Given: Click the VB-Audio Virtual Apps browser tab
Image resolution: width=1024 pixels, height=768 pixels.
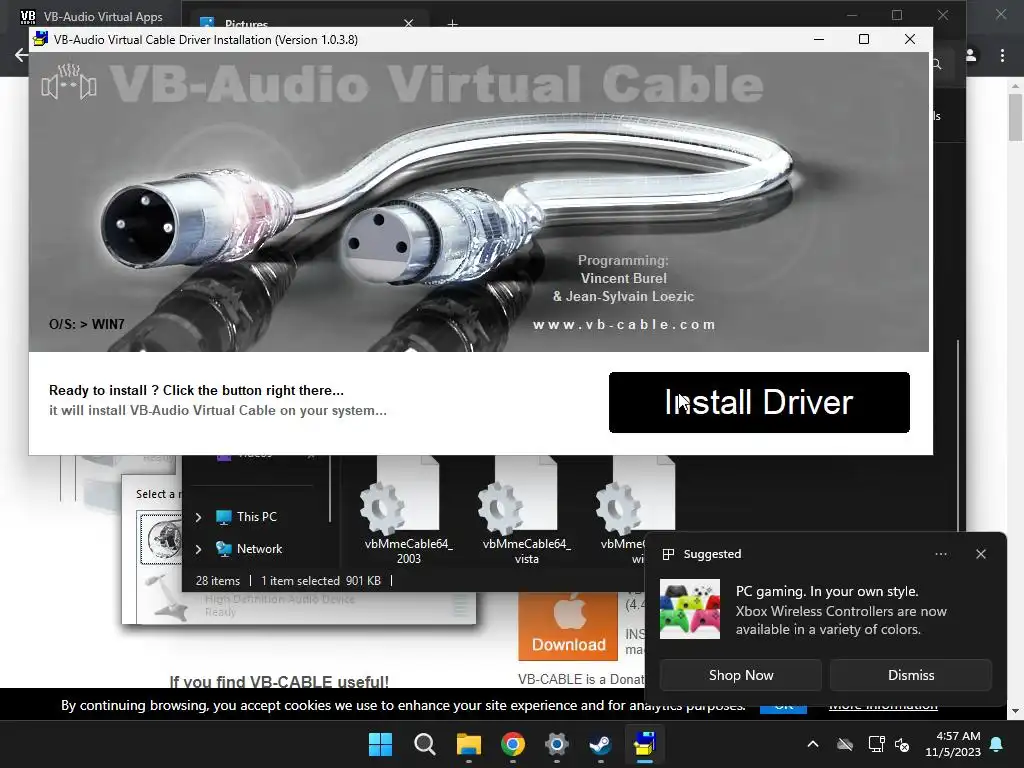Looking at the screenshot, I should (x=91, y=16).
